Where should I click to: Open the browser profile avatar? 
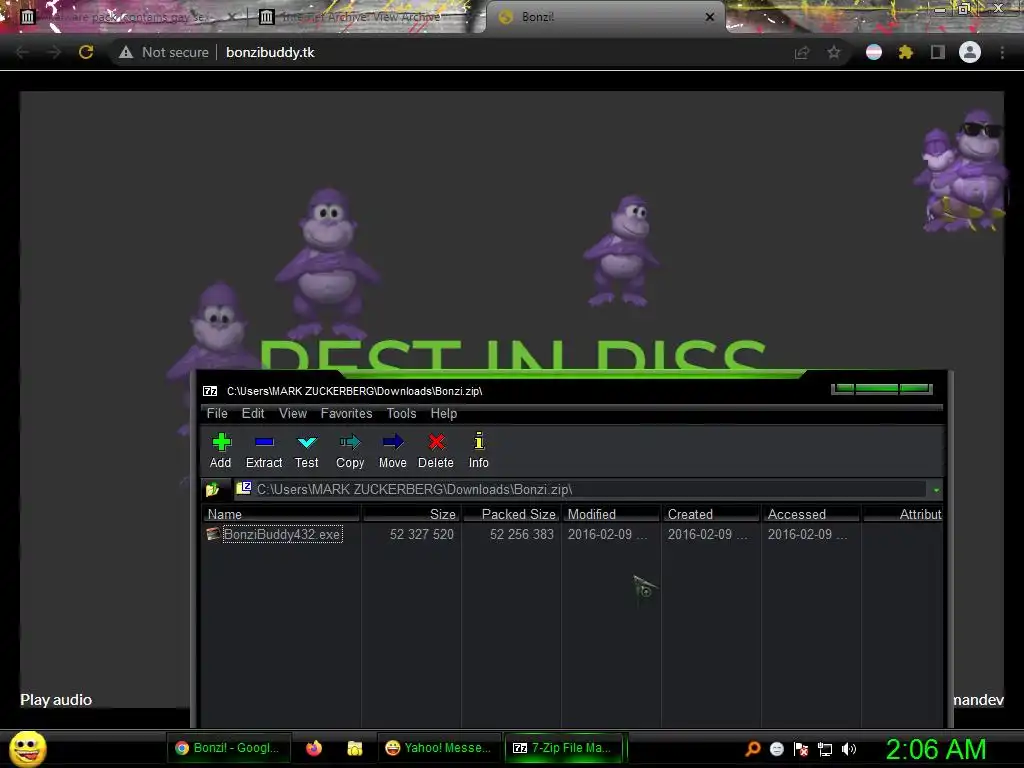(970, 52)
